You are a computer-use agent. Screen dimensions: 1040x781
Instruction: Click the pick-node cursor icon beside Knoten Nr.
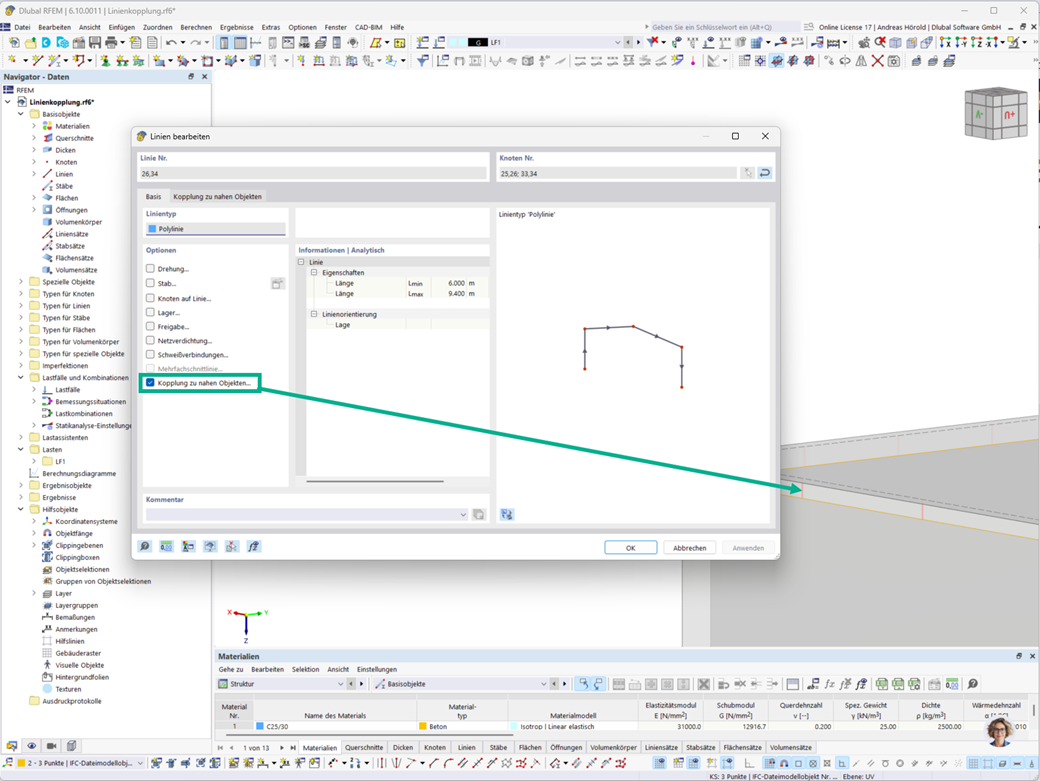748,173
